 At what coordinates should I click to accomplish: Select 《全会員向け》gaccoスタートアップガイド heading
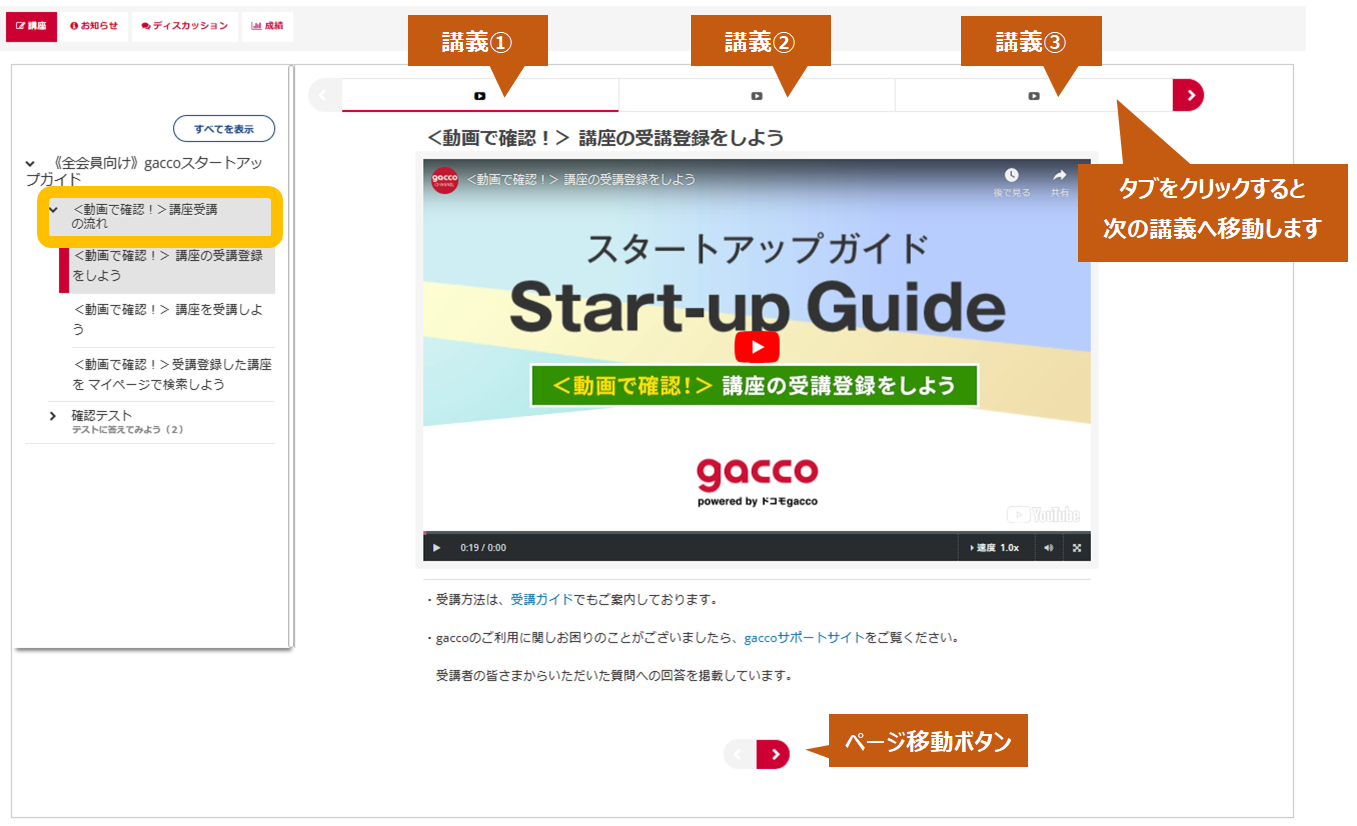click(144, 171)
